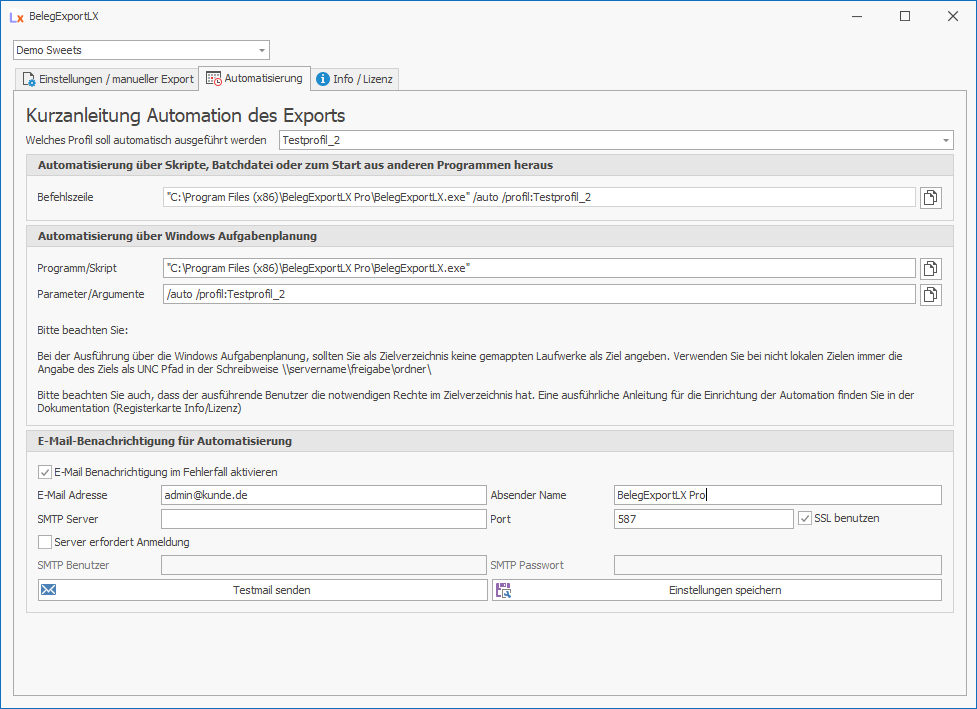The image size is (977, 709).
Task: Uncheck the SSL benutzen checkbox
Action: point(806,519)
